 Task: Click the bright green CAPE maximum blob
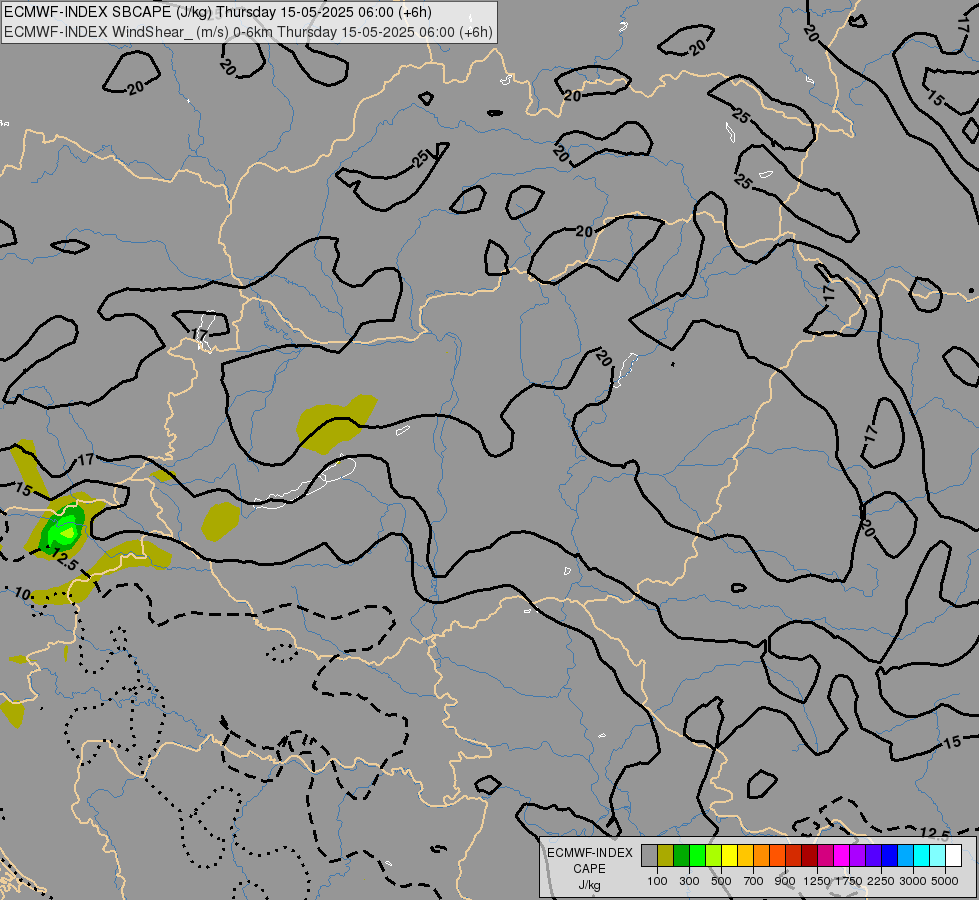click(x=65, y=531)
